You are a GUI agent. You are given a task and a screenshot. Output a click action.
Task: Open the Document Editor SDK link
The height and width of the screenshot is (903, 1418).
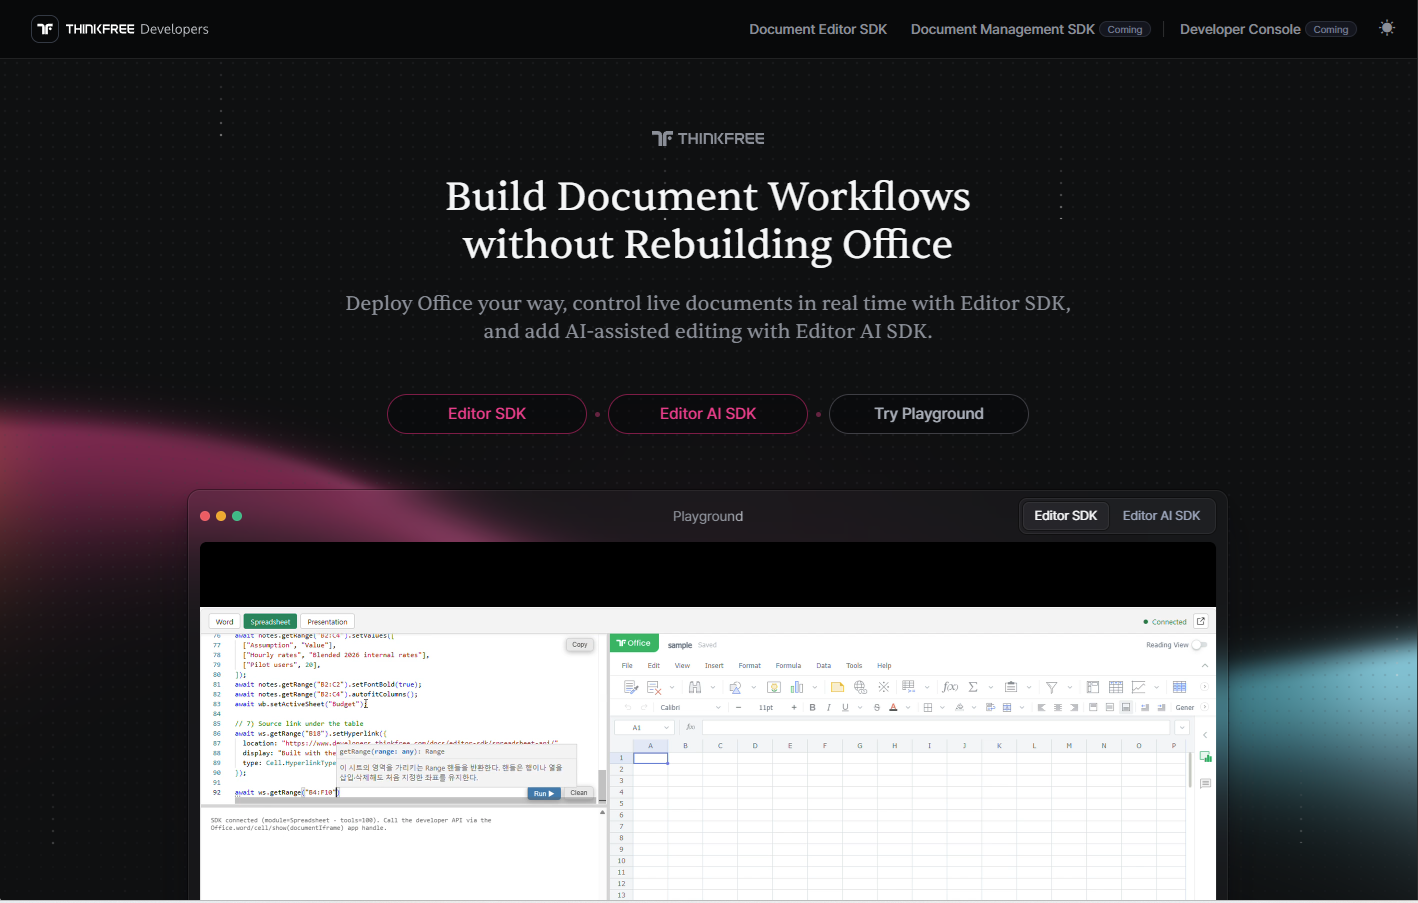pos(818,29)
